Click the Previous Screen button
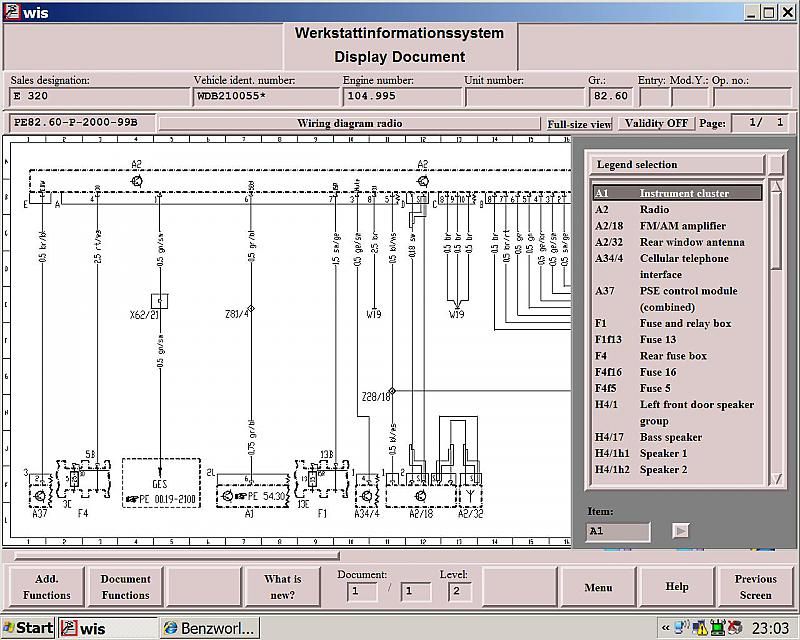This screenshot has width=800, height=640. [755, 587]
